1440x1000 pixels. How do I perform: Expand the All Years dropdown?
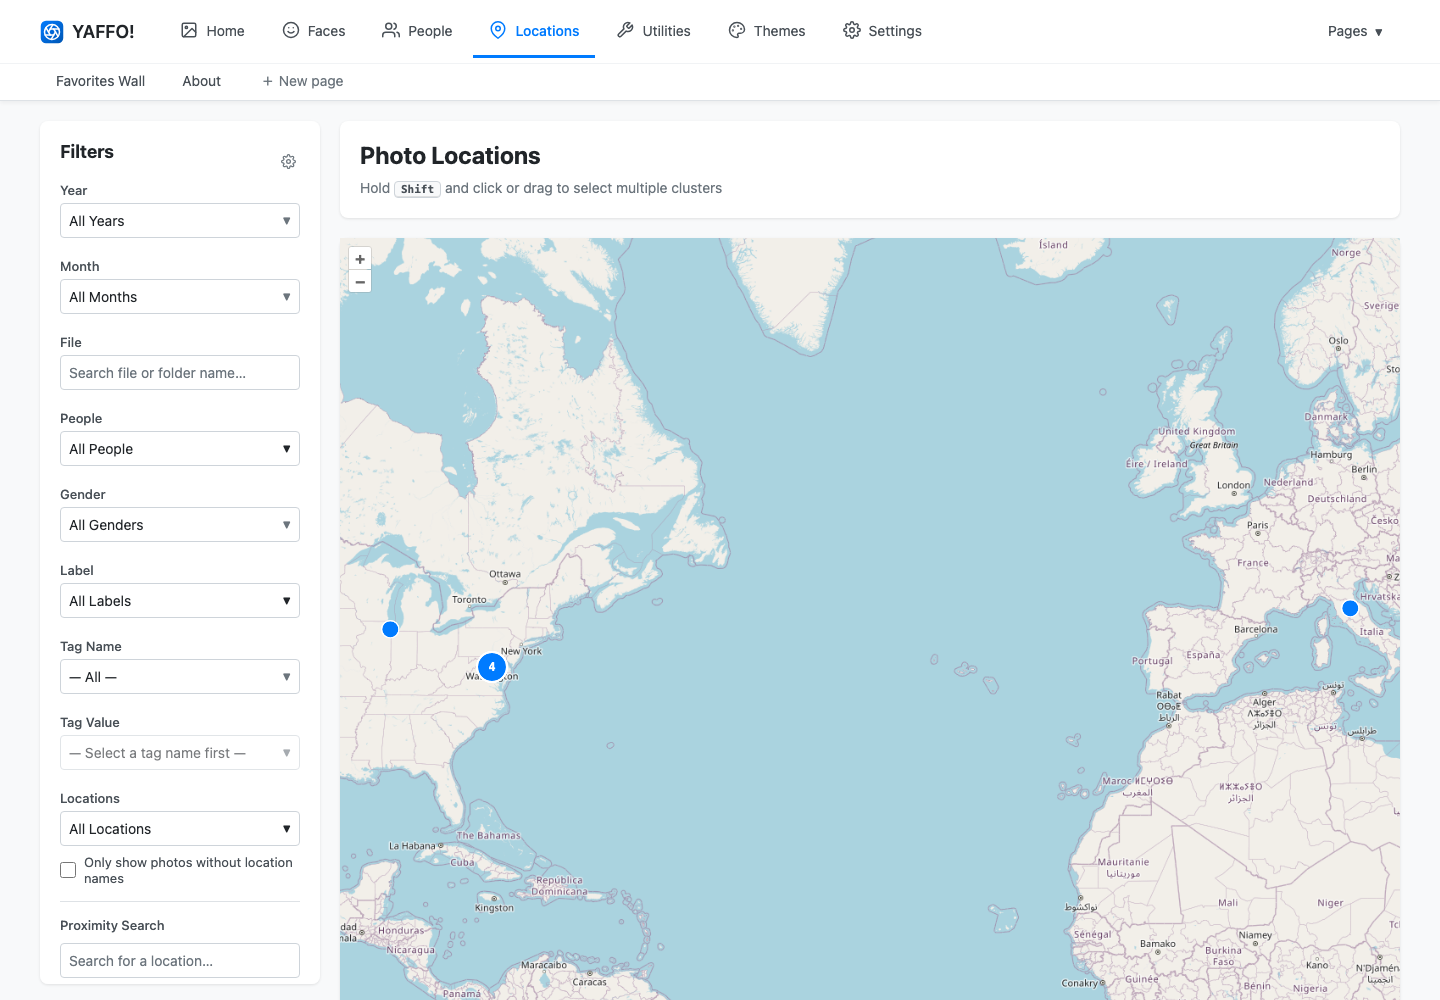point(180,221)
